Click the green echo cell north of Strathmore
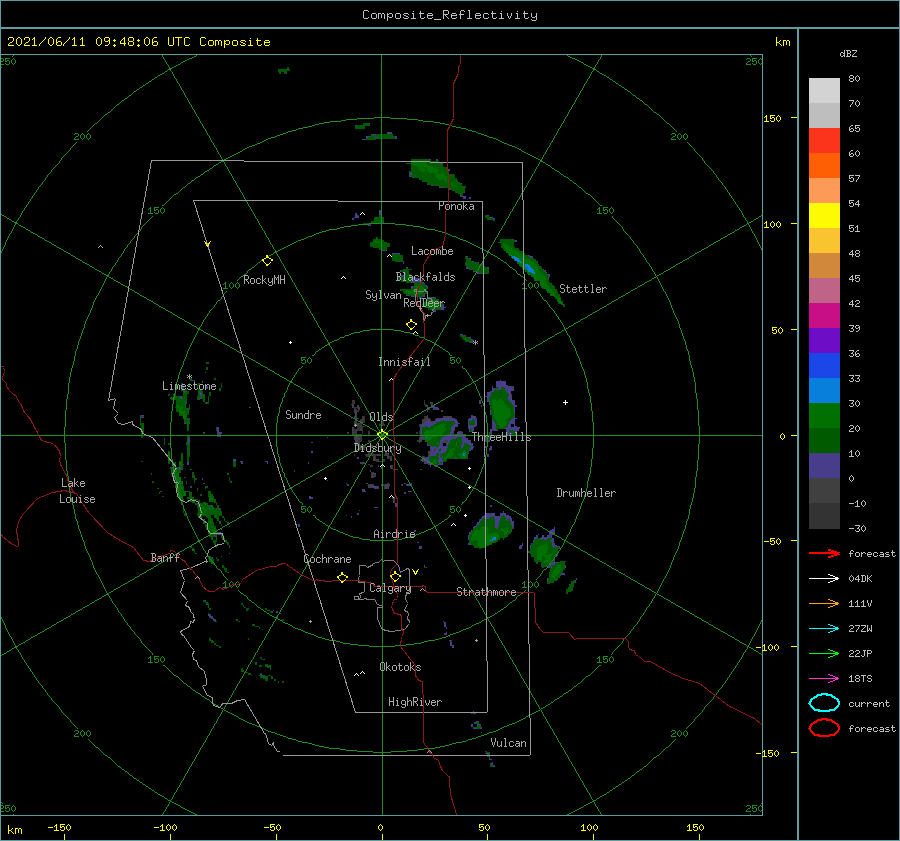 click(x=491, y=530)
